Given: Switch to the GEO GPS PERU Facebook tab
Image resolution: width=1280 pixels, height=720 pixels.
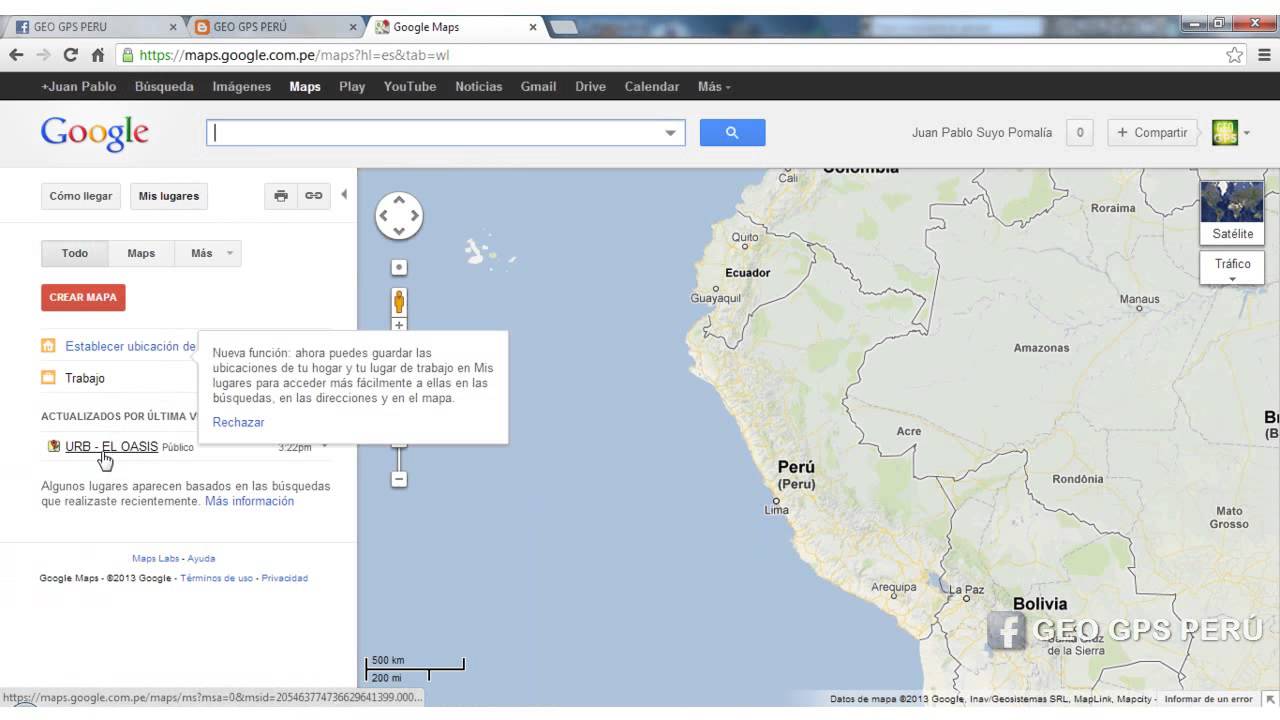Looking at the screenshot, I should [x=95, y=27].
